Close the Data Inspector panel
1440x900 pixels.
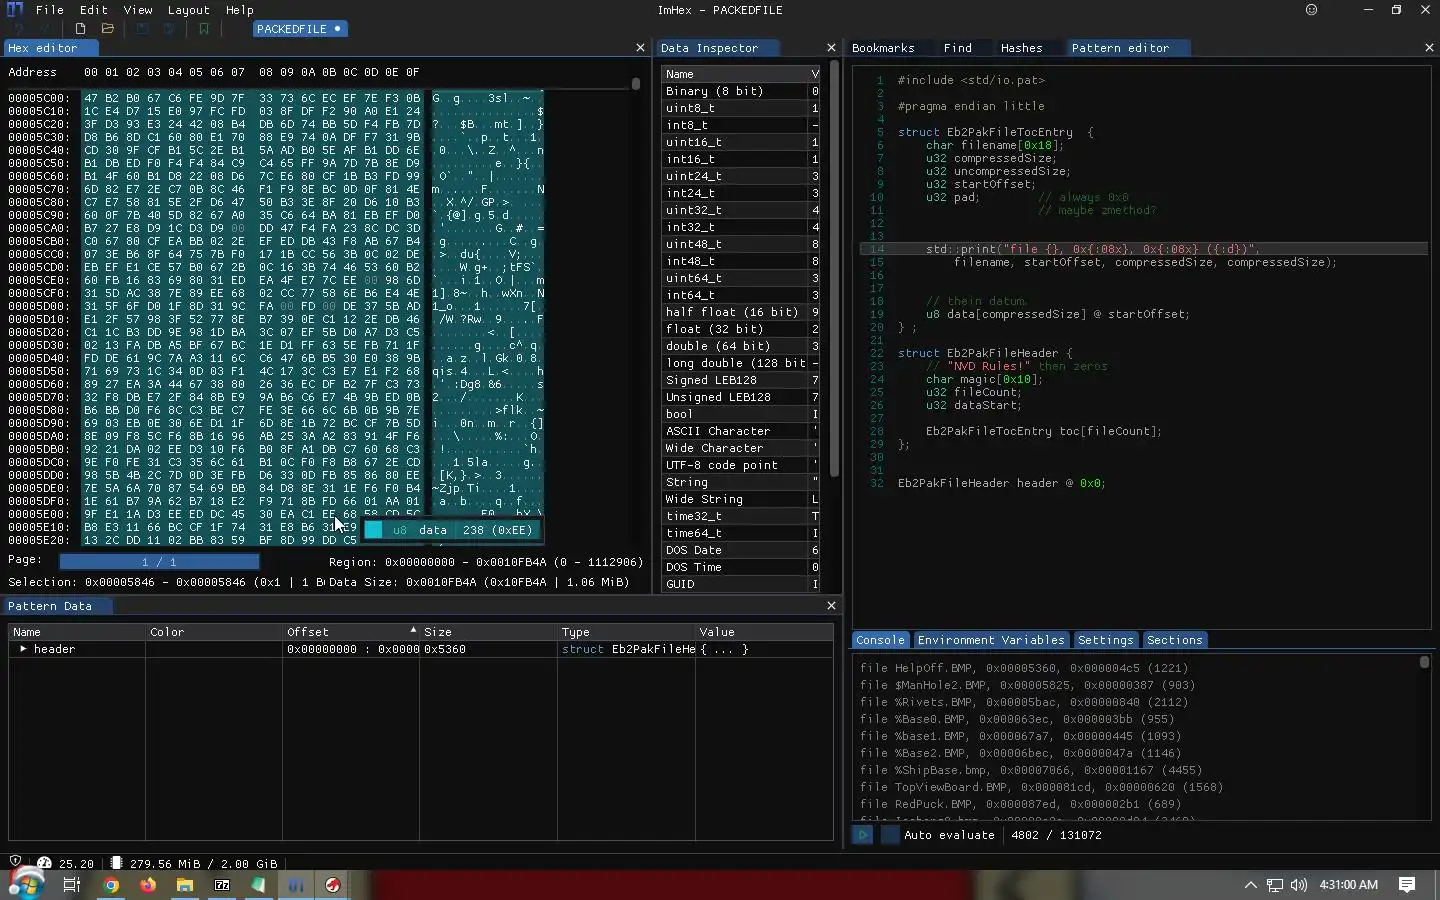point(831,48)
